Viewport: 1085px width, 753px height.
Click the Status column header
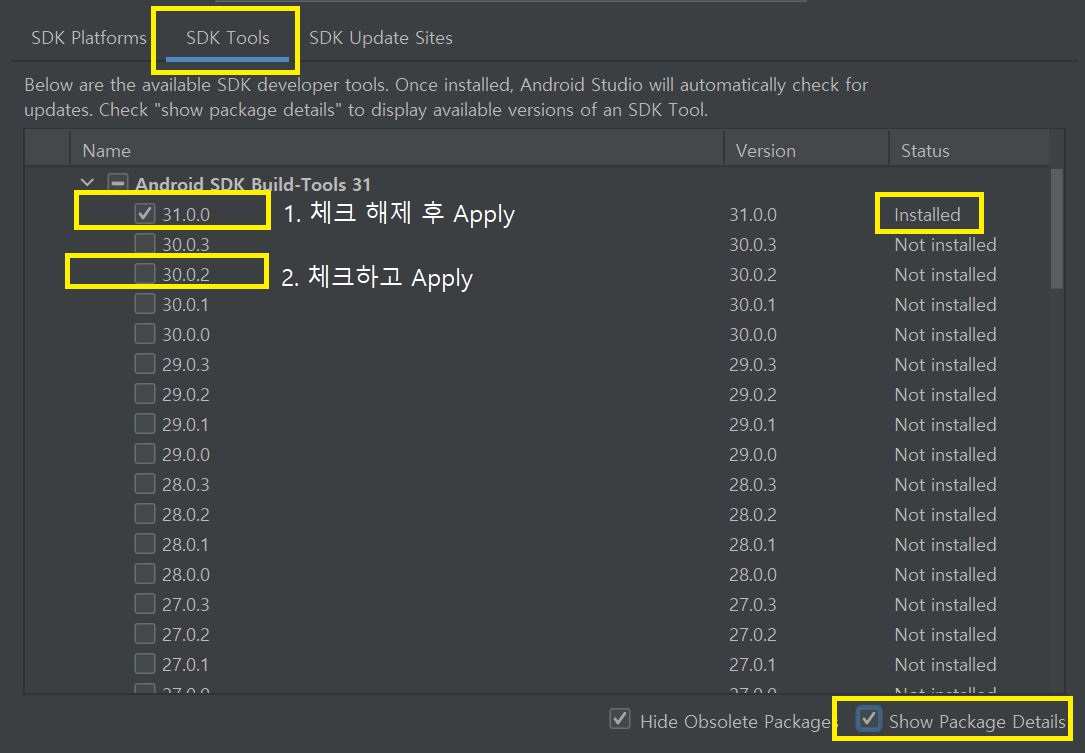tap(969, 150)
